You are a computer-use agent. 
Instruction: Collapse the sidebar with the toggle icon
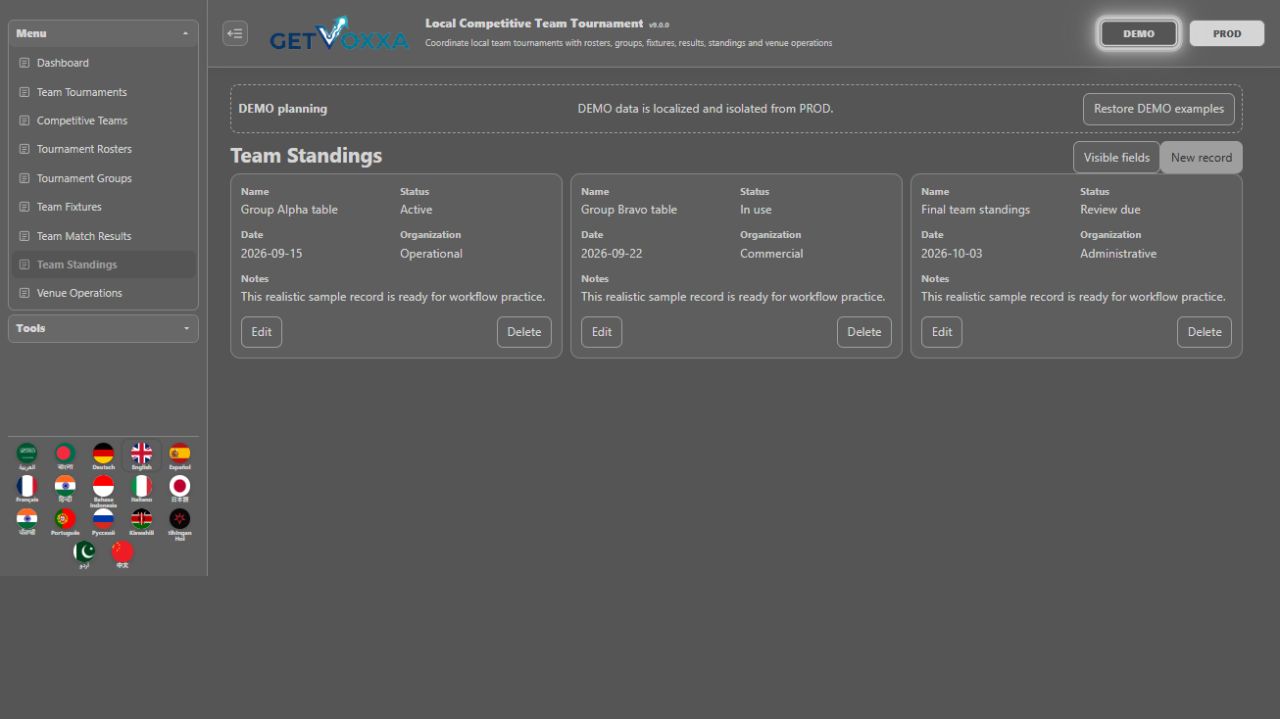coord(235,33)
